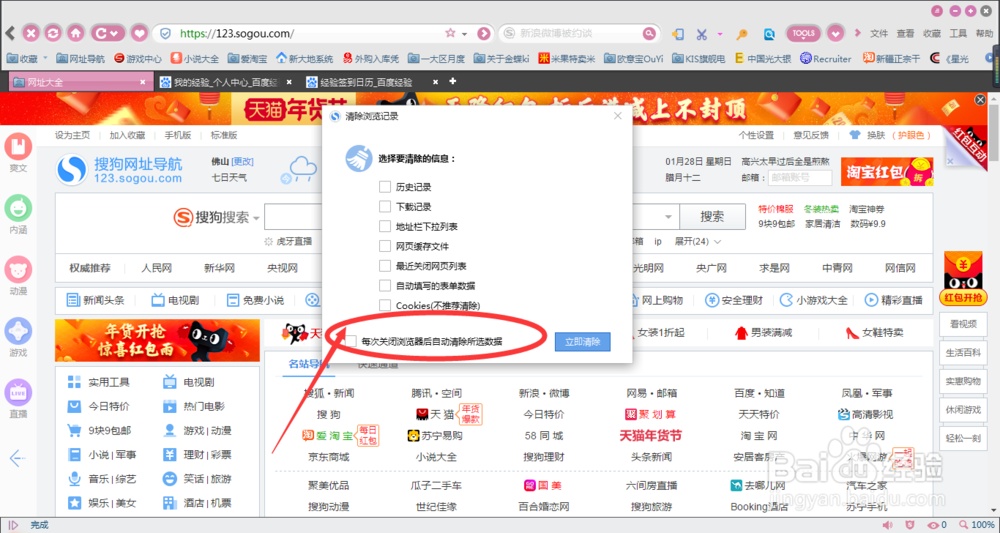
Task: Click the 邮箱账号 input field
Action: click(x=800, y=178)
